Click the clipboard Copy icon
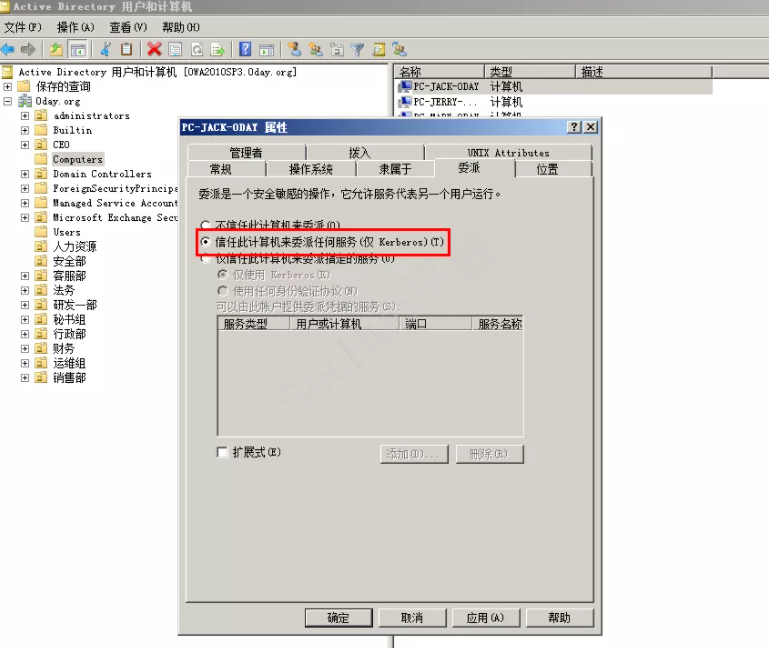This screenshot has height=648, width=769. (127, 49)
